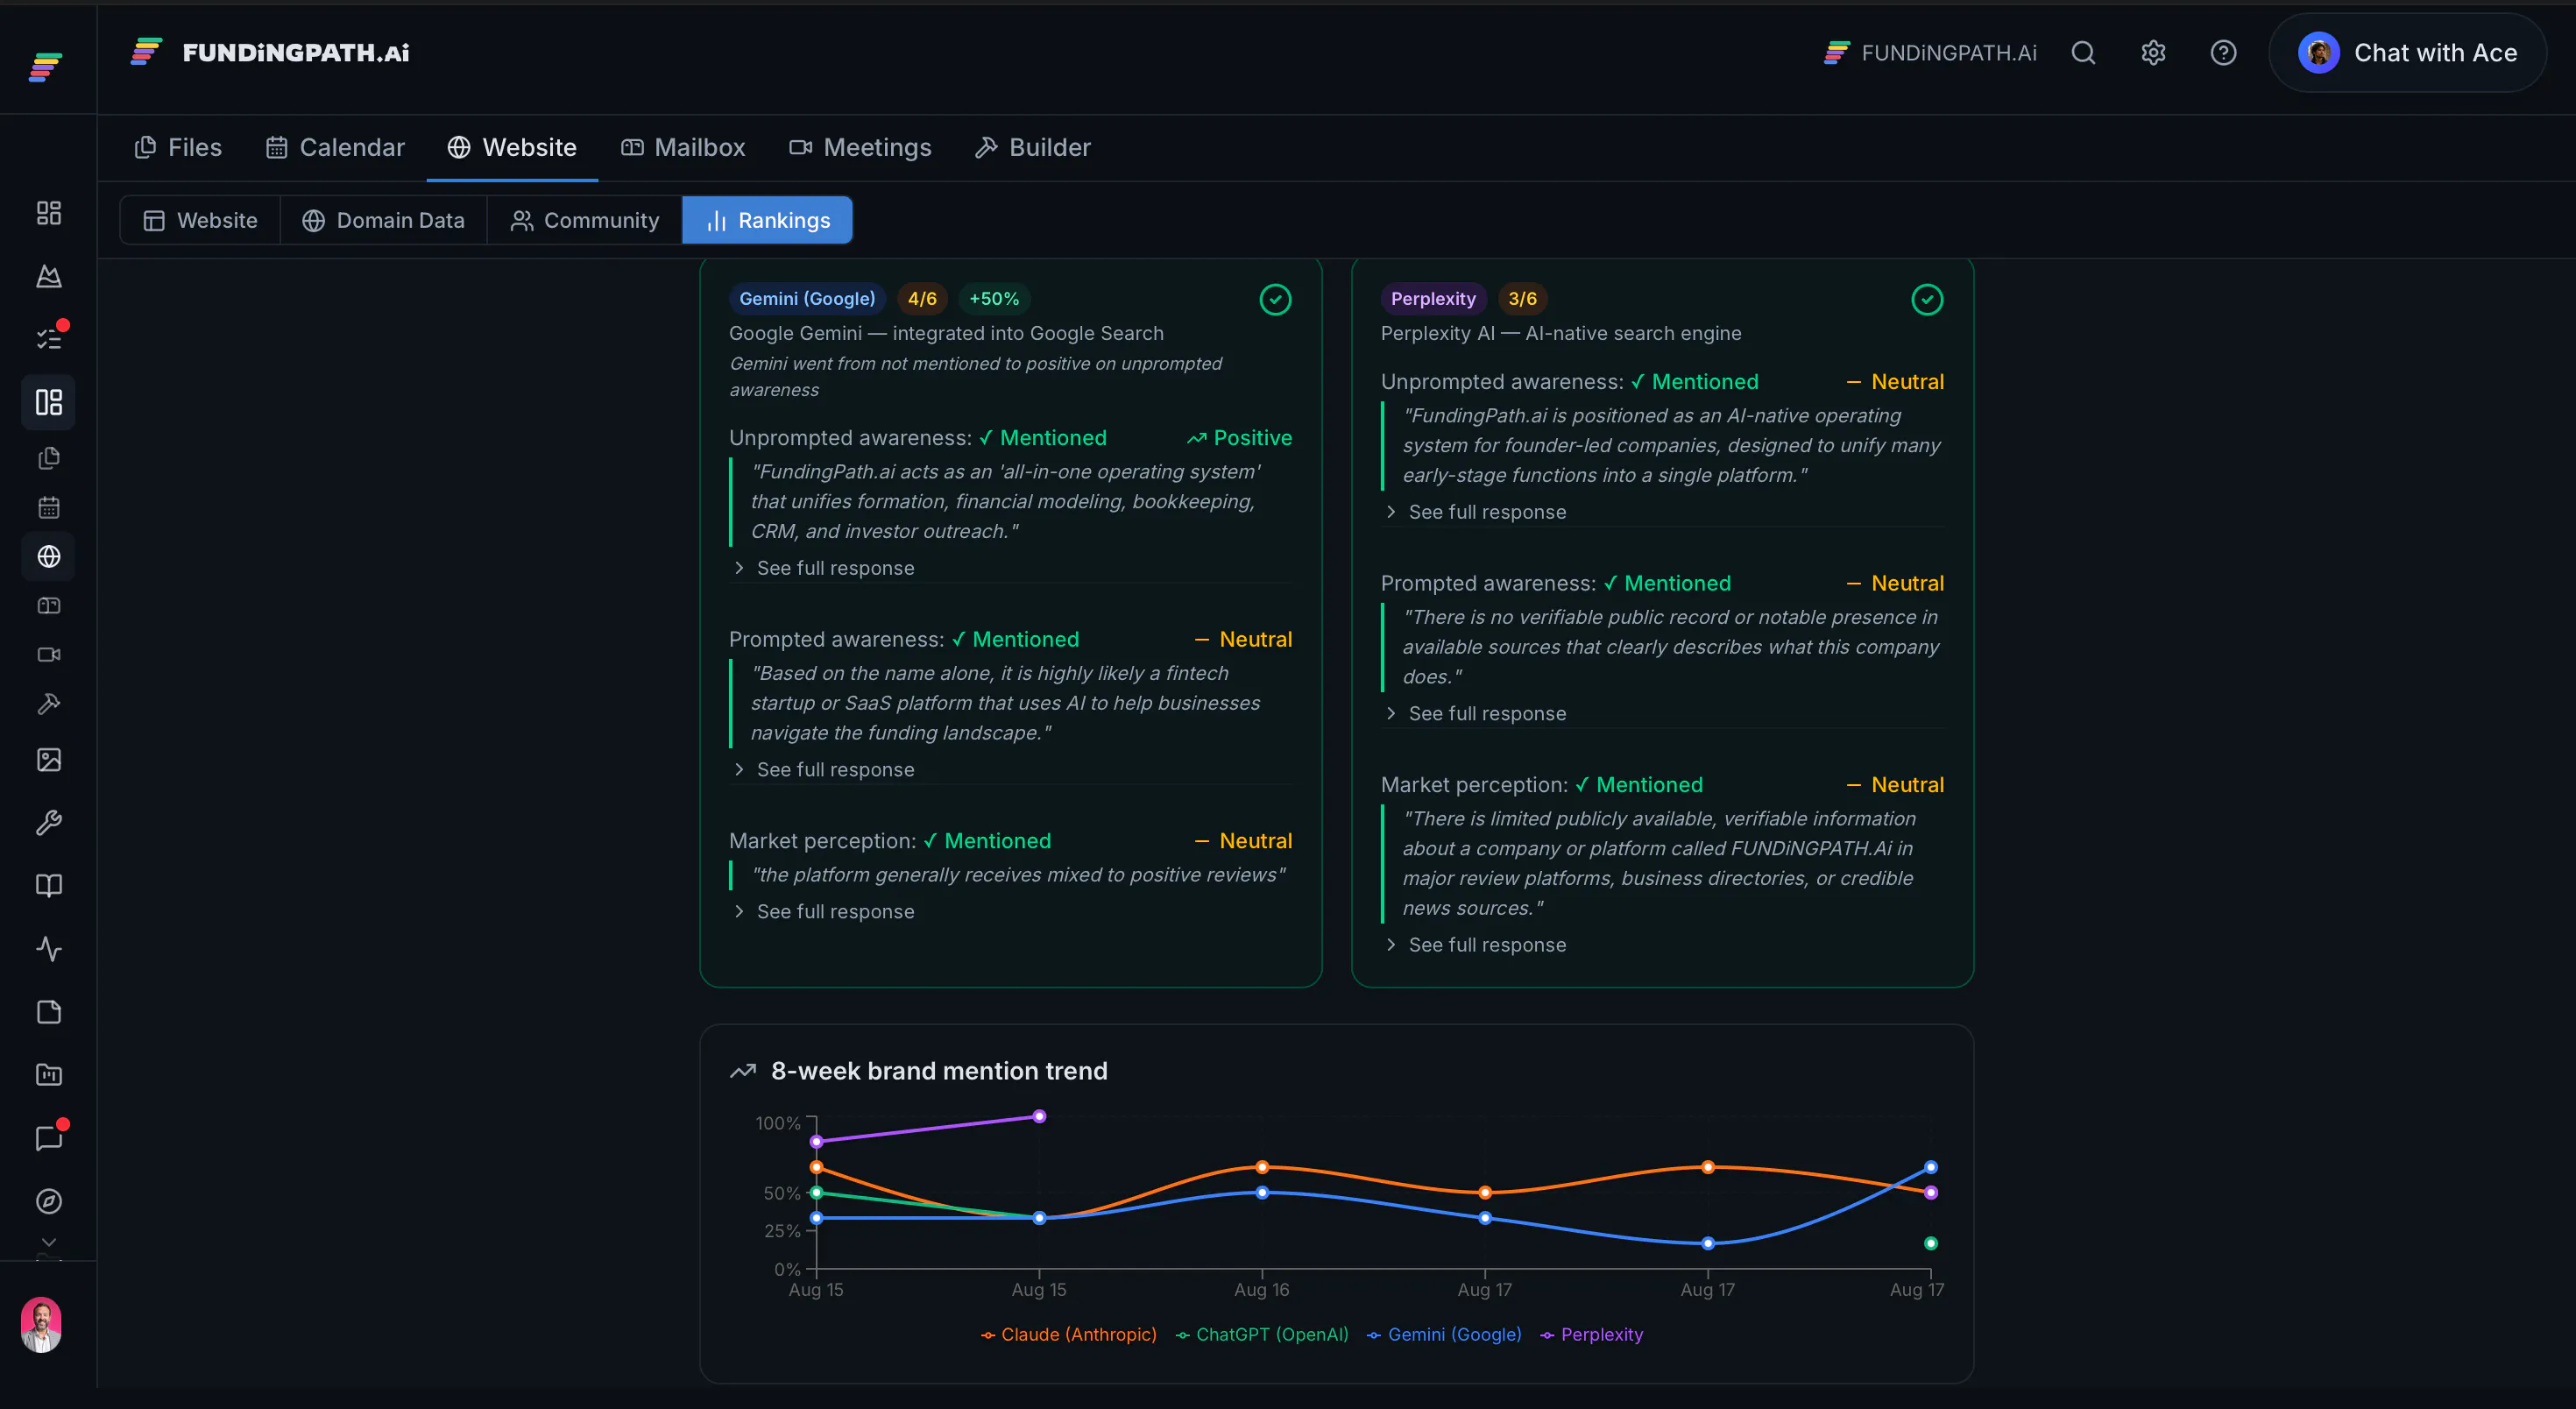The width and height of the screenshot is (2576, 1409).
Task: Open the mailbox icon in sidebar
Action: pyautogui.click(x=48, y=605)
